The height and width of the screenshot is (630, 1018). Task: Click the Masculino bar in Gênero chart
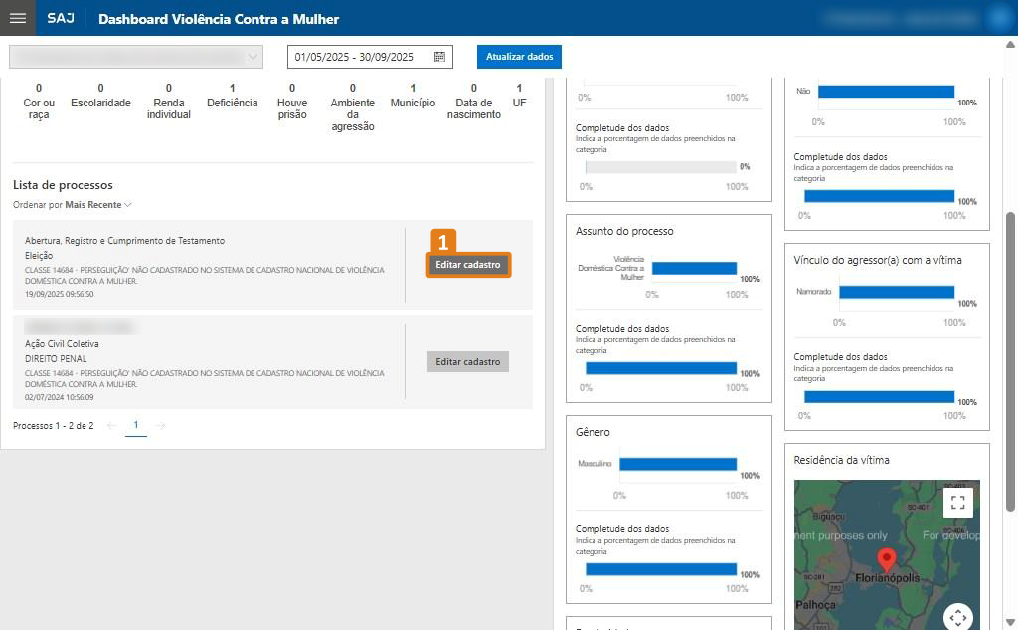click(x=677, y=464)
